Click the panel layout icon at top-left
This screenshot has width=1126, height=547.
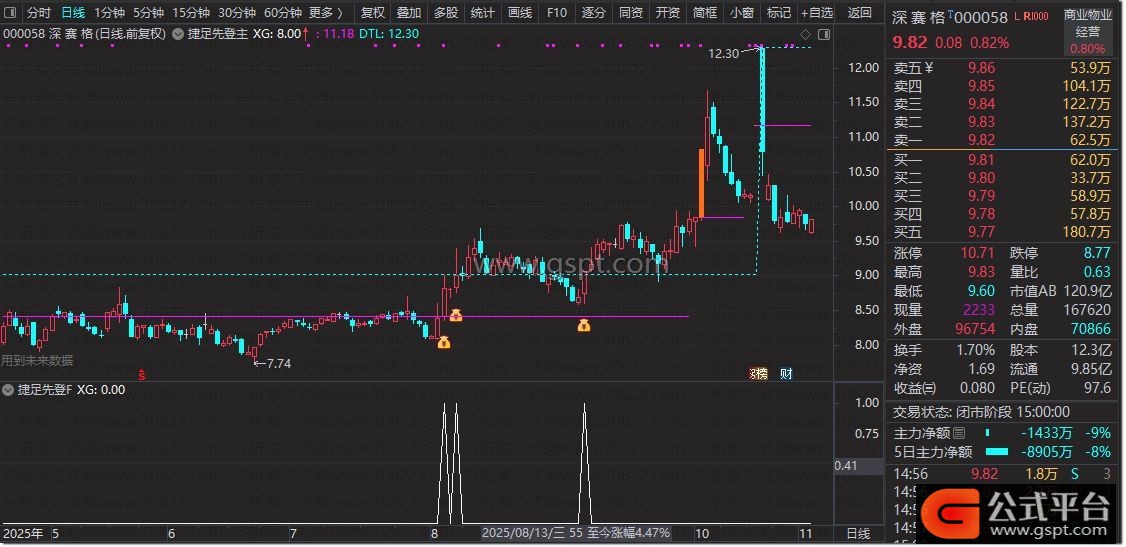(10, 13)
